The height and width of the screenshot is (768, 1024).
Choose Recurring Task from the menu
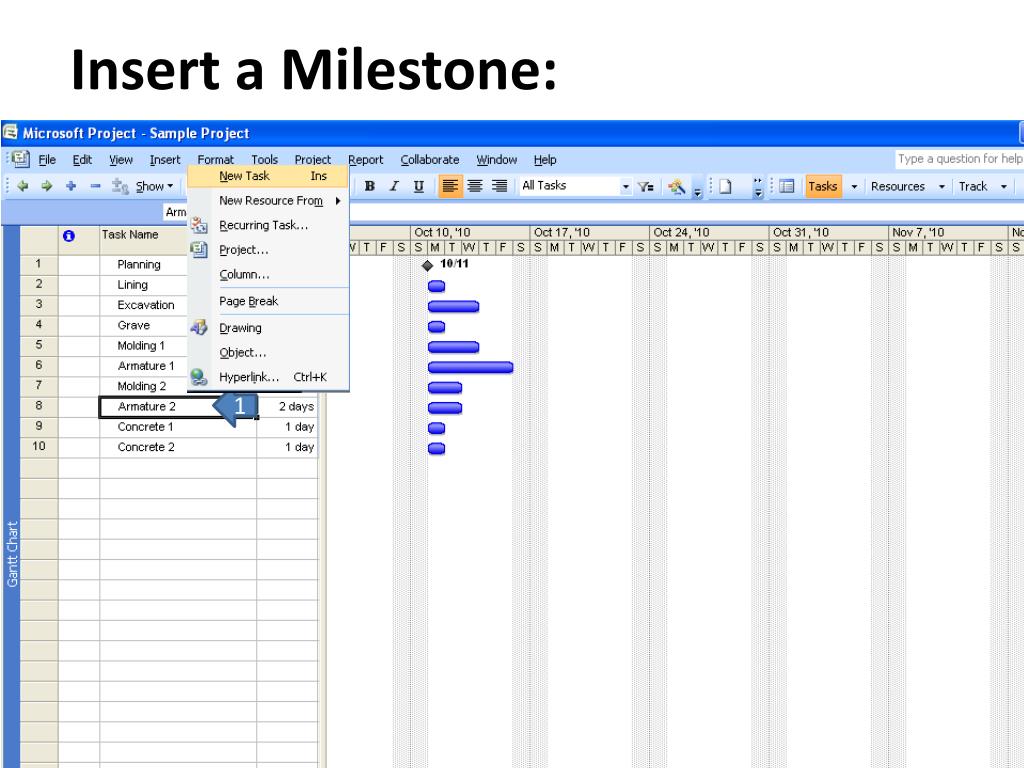click(268, 225)
